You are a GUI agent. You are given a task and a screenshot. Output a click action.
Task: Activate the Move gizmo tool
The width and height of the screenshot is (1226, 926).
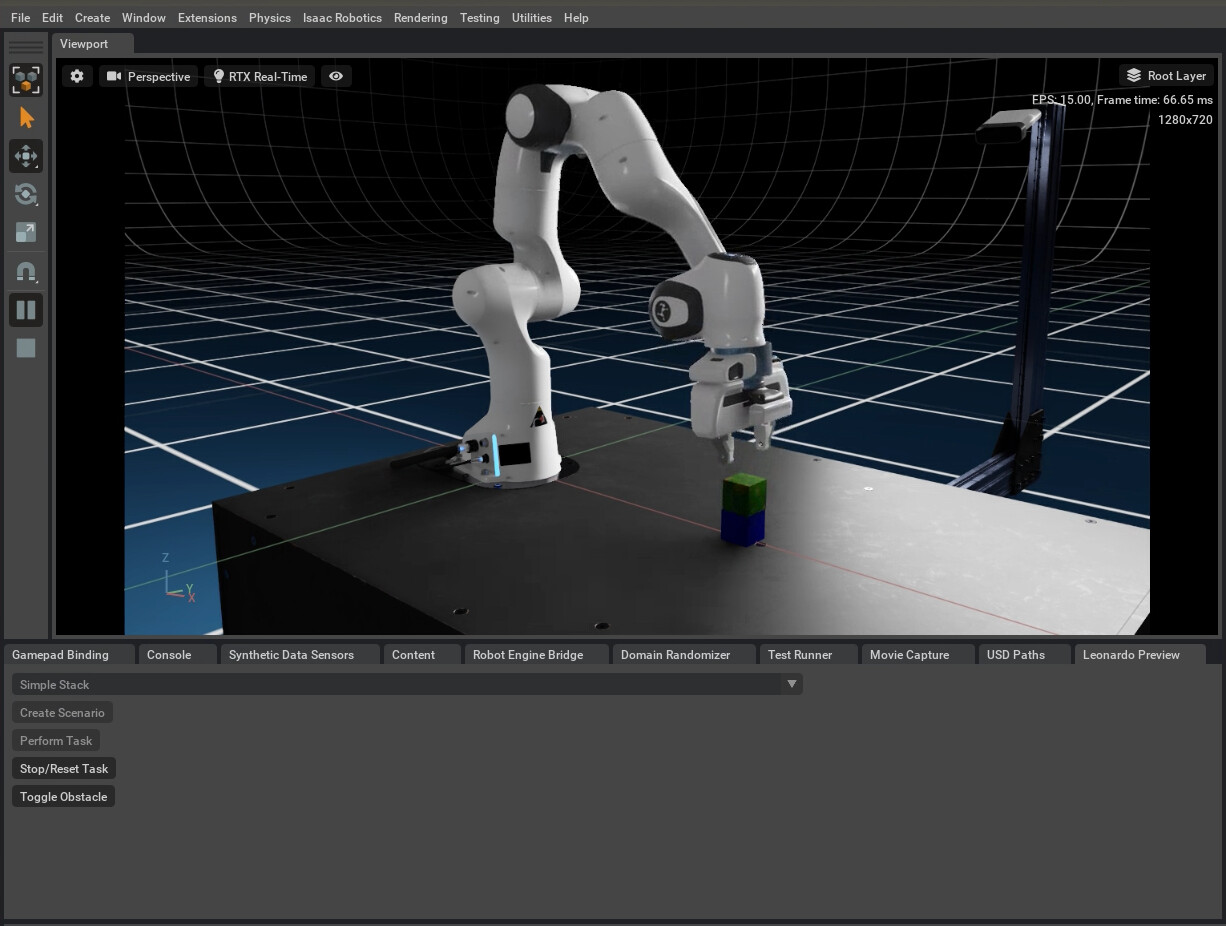pyautogui.click(x=26, y=156)
